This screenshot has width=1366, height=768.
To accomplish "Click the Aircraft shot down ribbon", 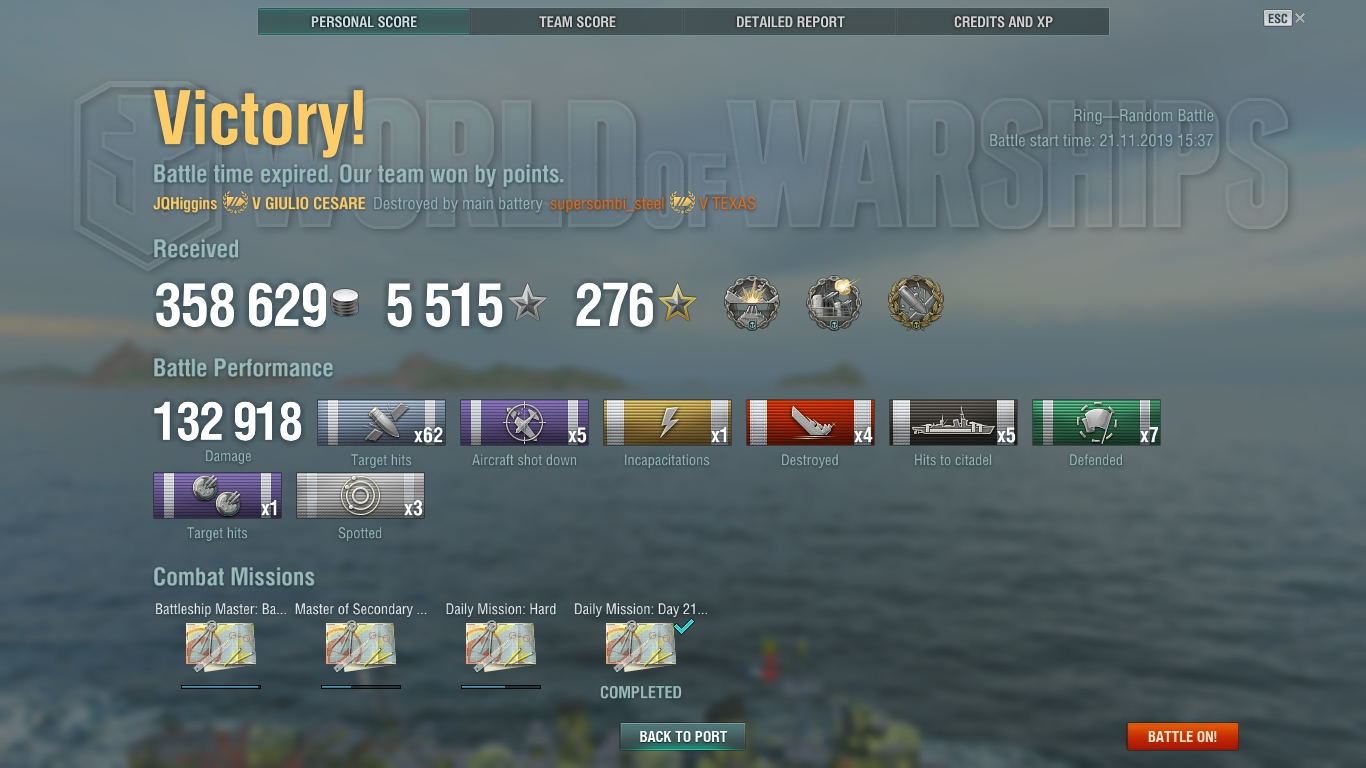I will (524, 423).
